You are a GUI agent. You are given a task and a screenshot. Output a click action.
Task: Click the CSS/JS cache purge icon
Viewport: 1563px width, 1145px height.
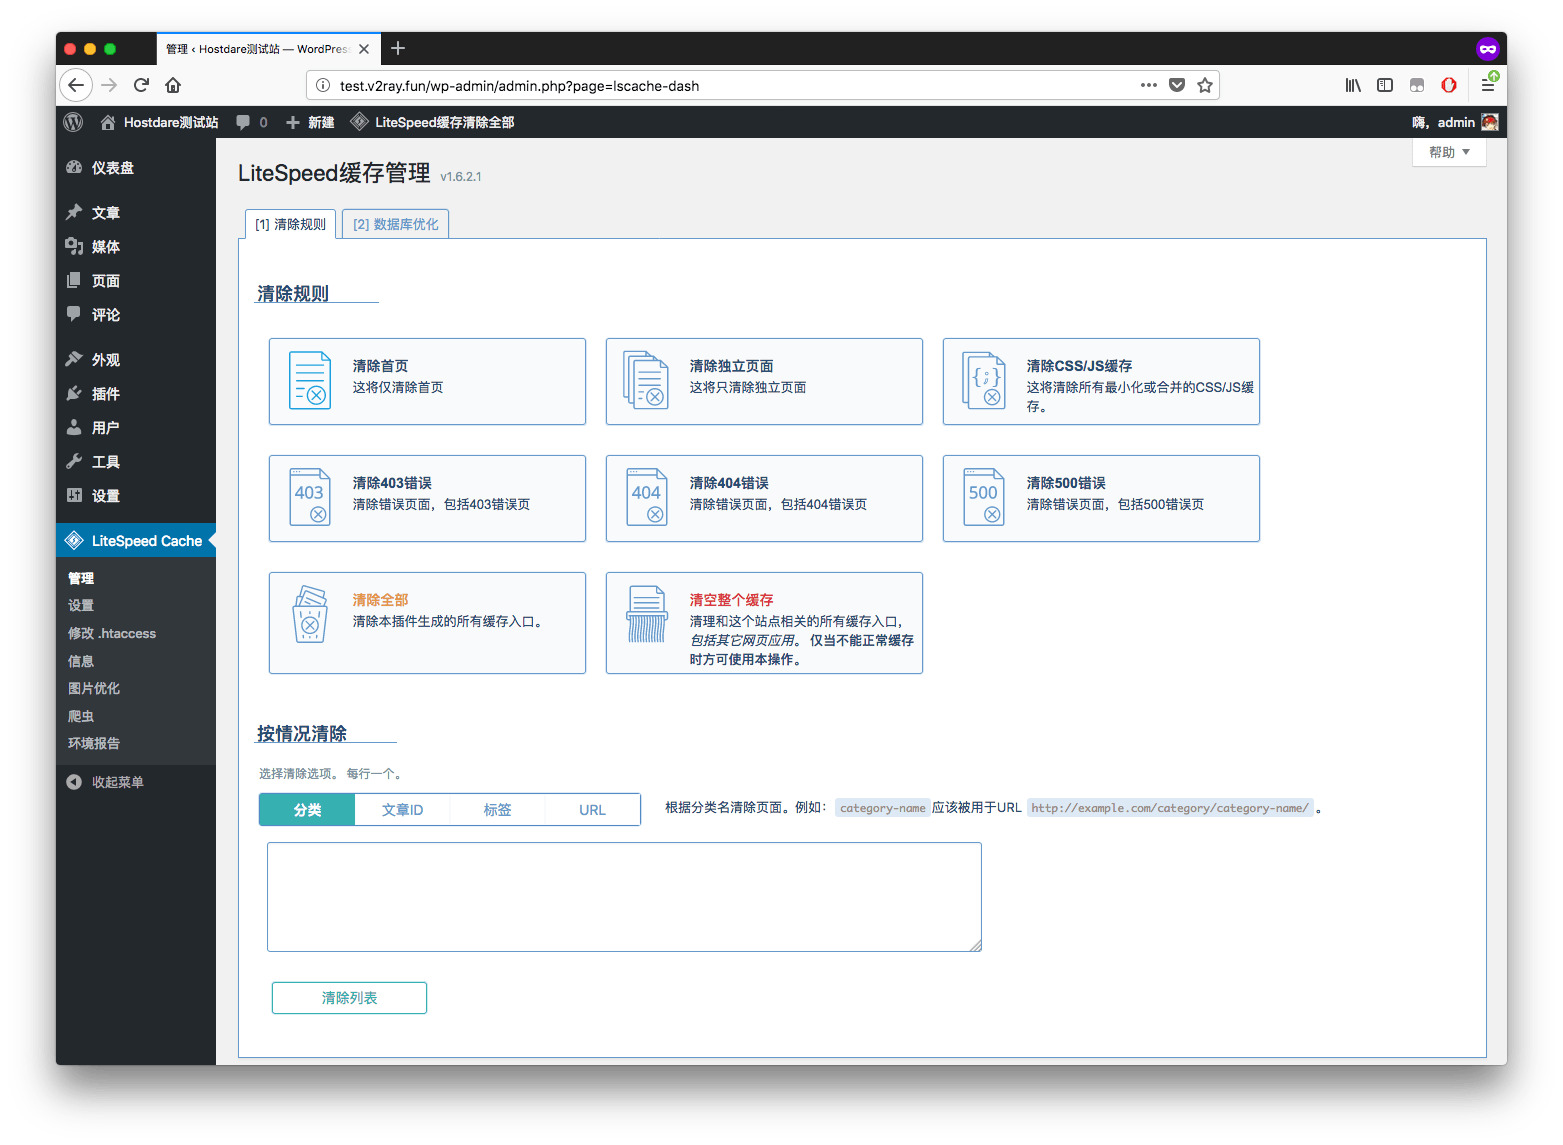(x=984, y=381)
